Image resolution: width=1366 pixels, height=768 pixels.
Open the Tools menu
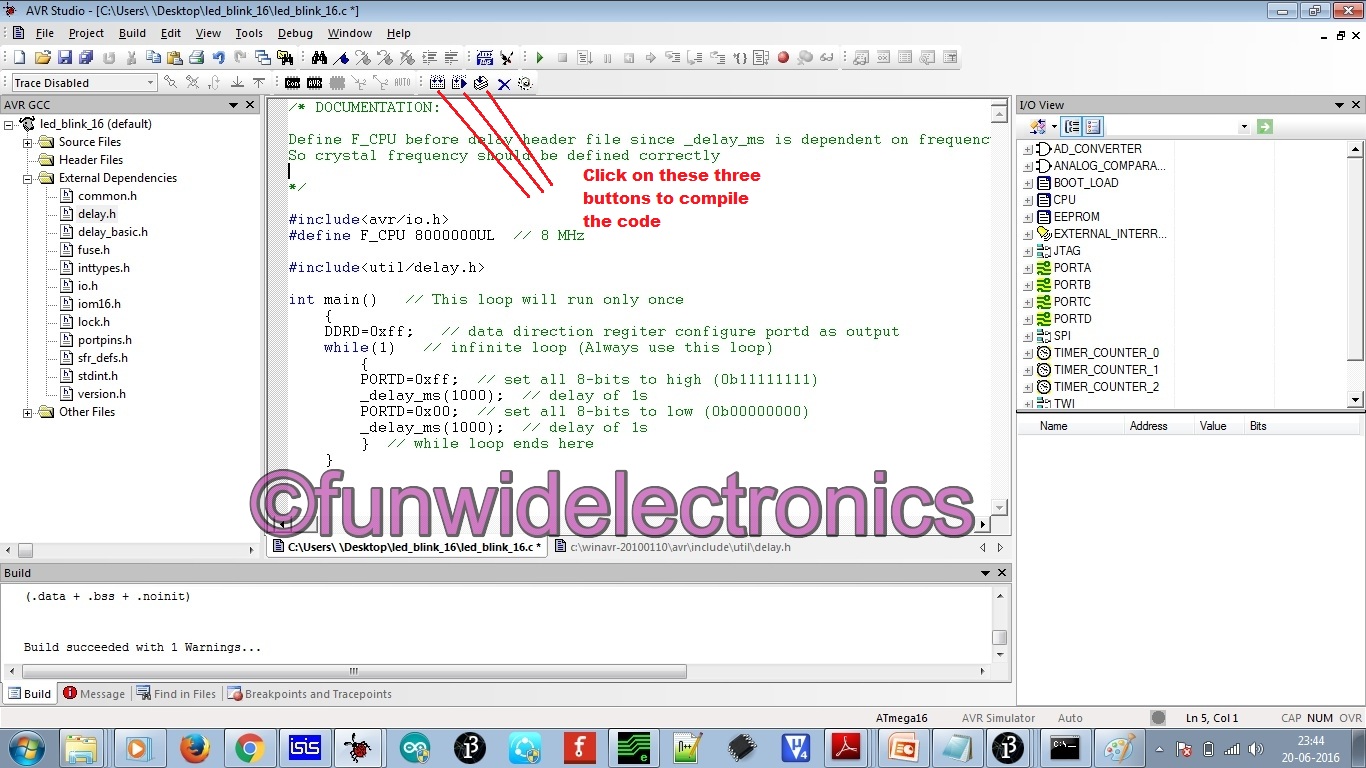point(249,33)
